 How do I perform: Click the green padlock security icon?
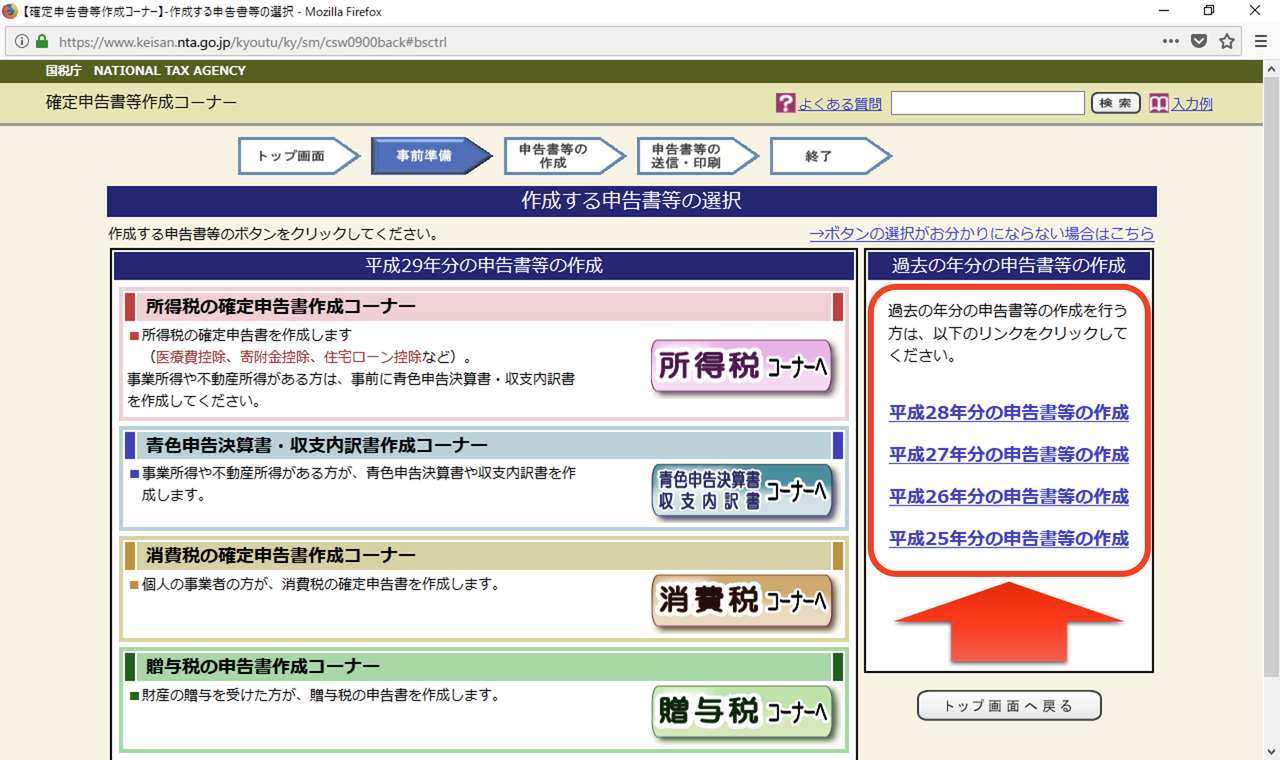tap(42, 42)
